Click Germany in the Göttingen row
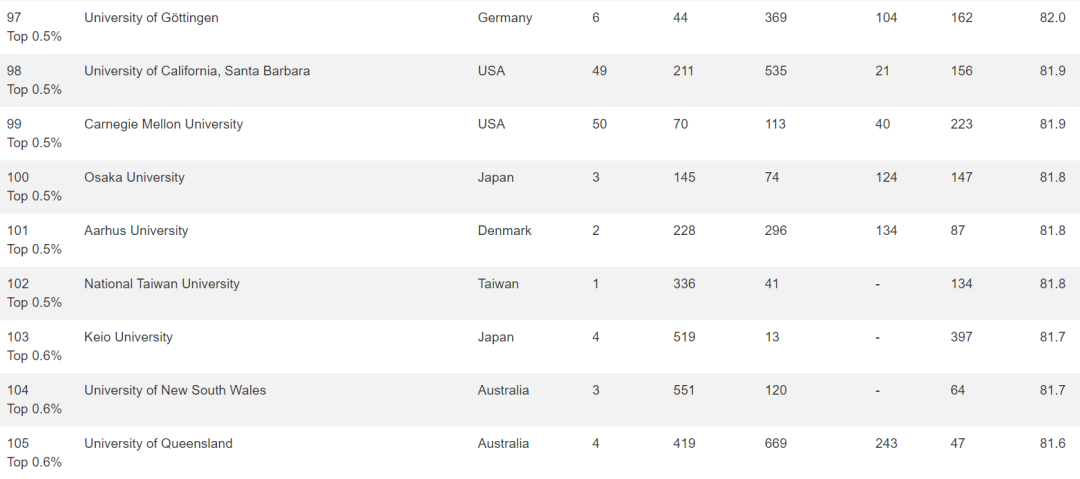The width and height of the screenshot is (1080, 479). click(505, 18)
